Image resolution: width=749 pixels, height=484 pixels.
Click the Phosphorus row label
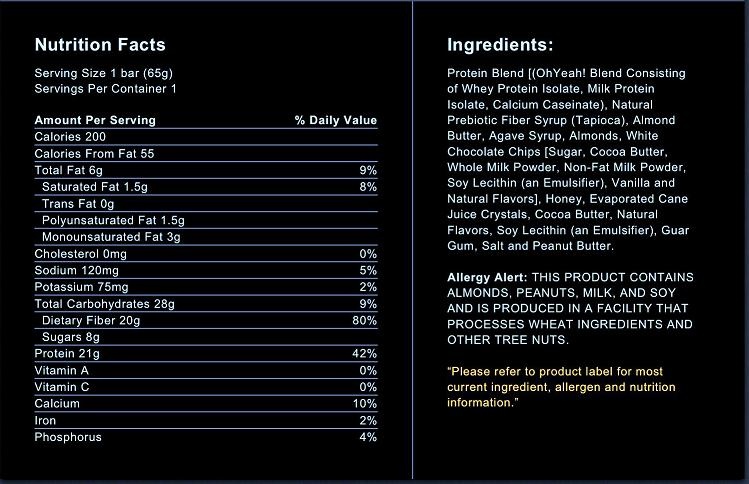coord(68,437)
